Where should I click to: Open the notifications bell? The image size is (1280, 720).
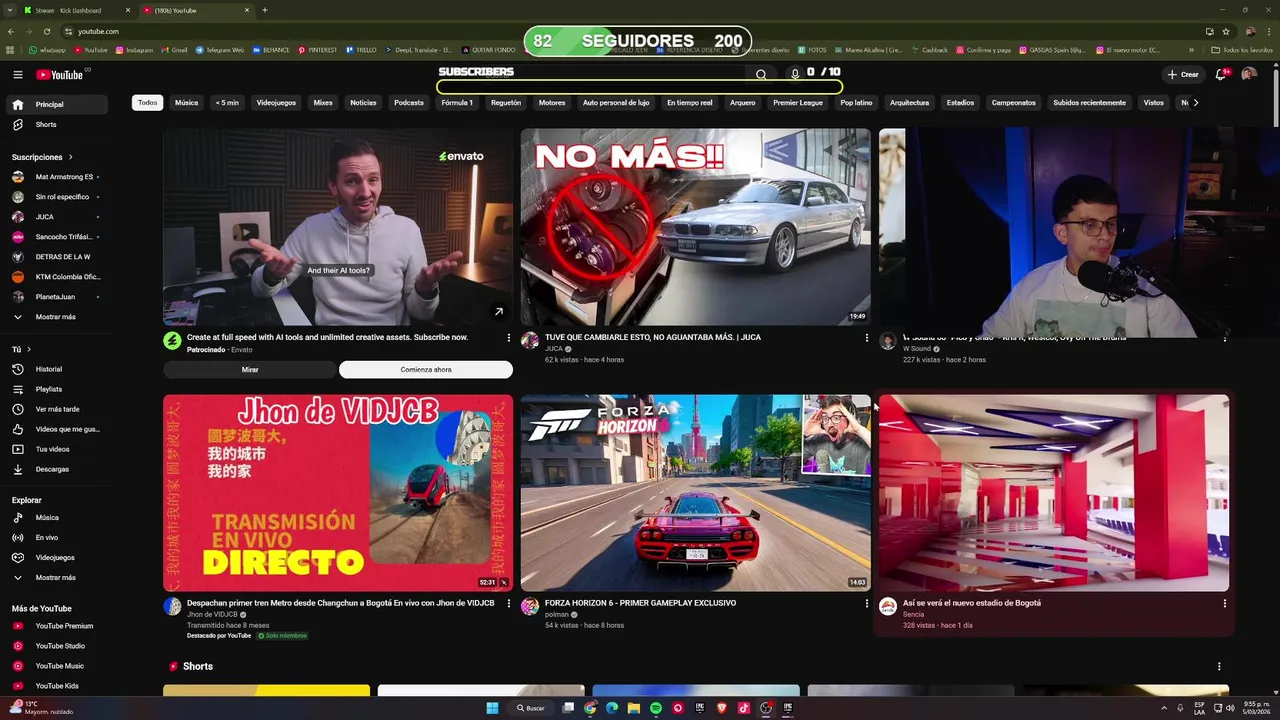[1220, 74]
